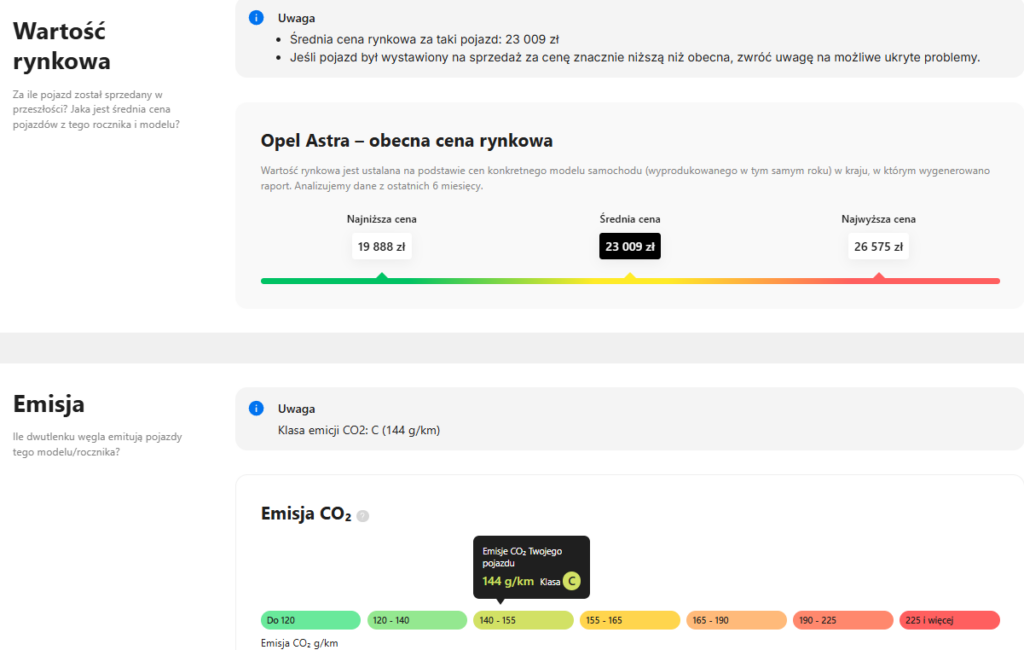Select the yellow average price marker triangle
Viewport: 1024px width, 650px height.
coord(630,275)
